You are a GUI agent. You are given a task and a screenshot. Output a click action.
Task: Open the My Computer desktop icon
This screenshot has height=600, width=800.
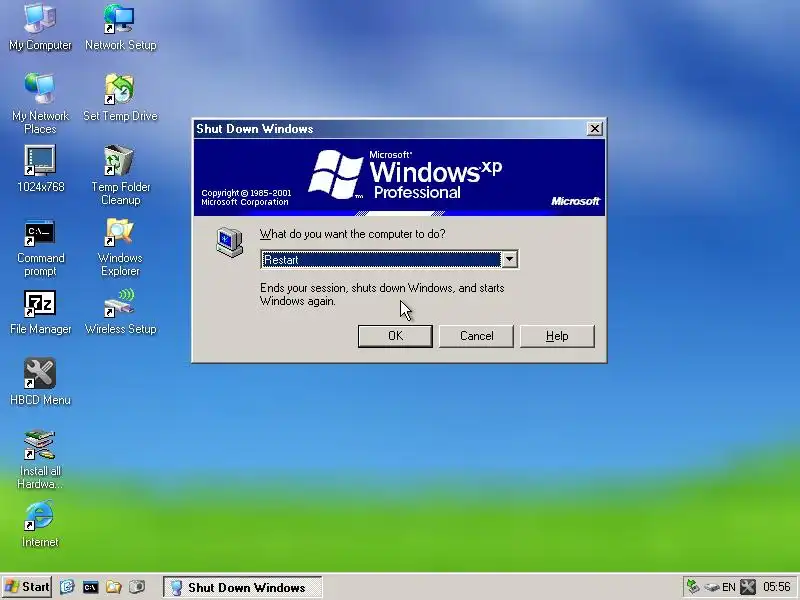[40, 27]
